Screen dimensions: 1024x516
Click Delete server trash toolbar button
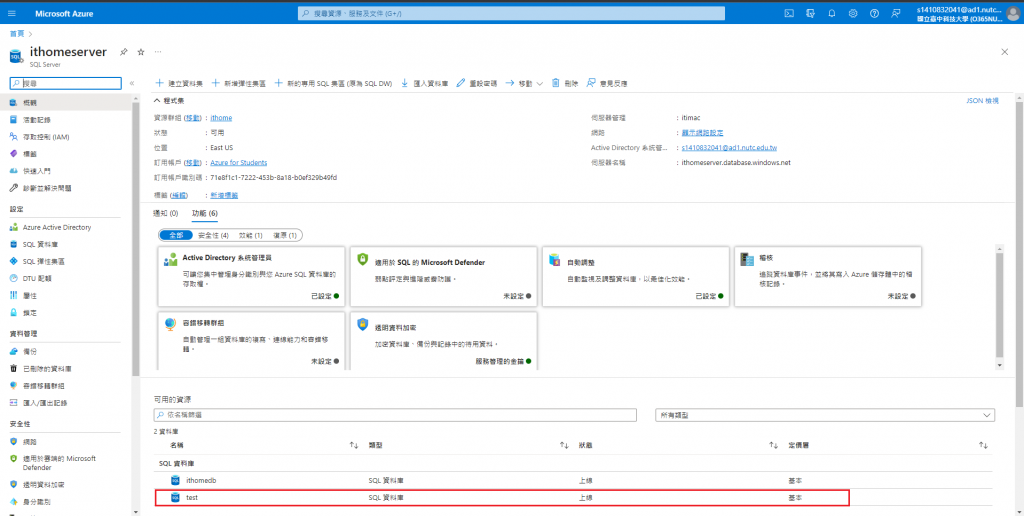tap(565, 84)
